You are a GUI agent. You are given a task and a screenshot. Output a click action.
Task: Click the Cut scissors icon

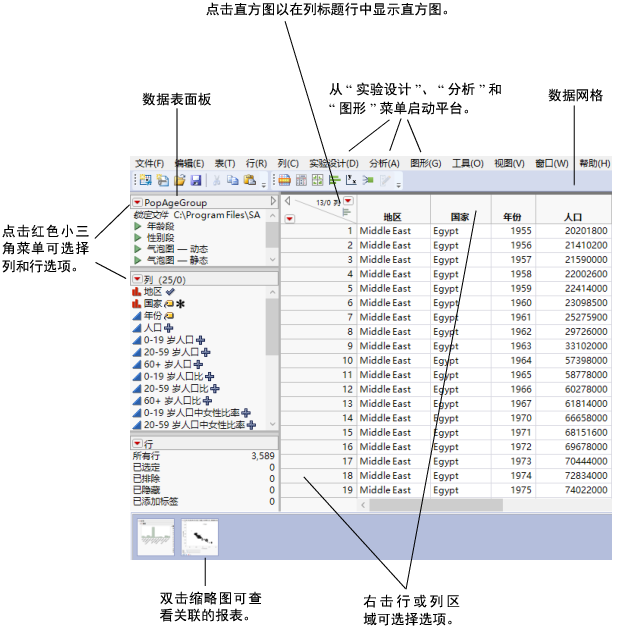pos(217,180)
